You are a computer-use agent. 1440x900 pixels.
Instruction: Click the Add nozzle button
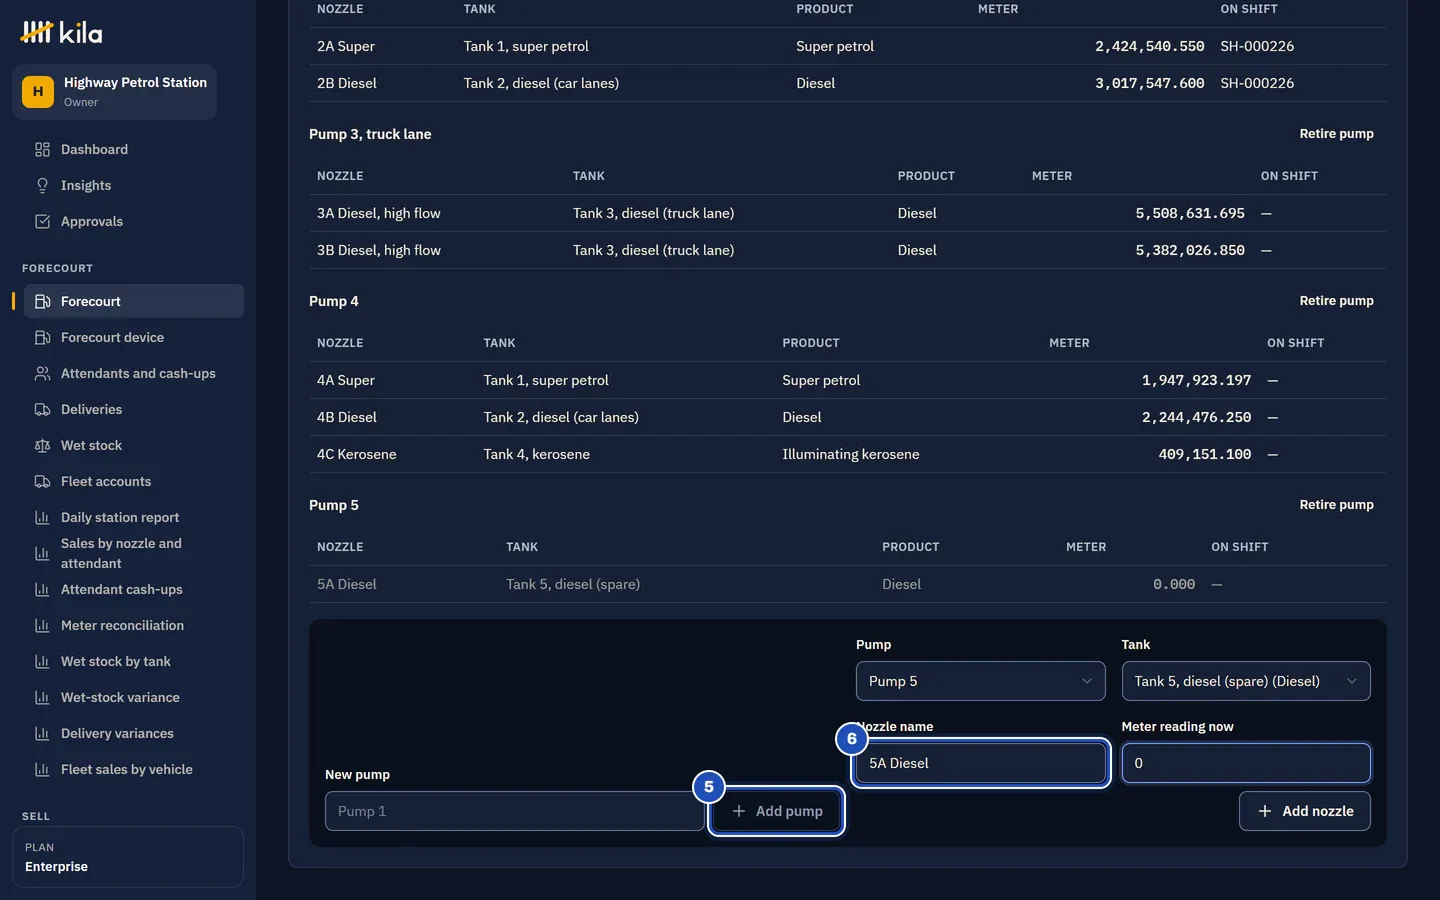pos(1305,811)
